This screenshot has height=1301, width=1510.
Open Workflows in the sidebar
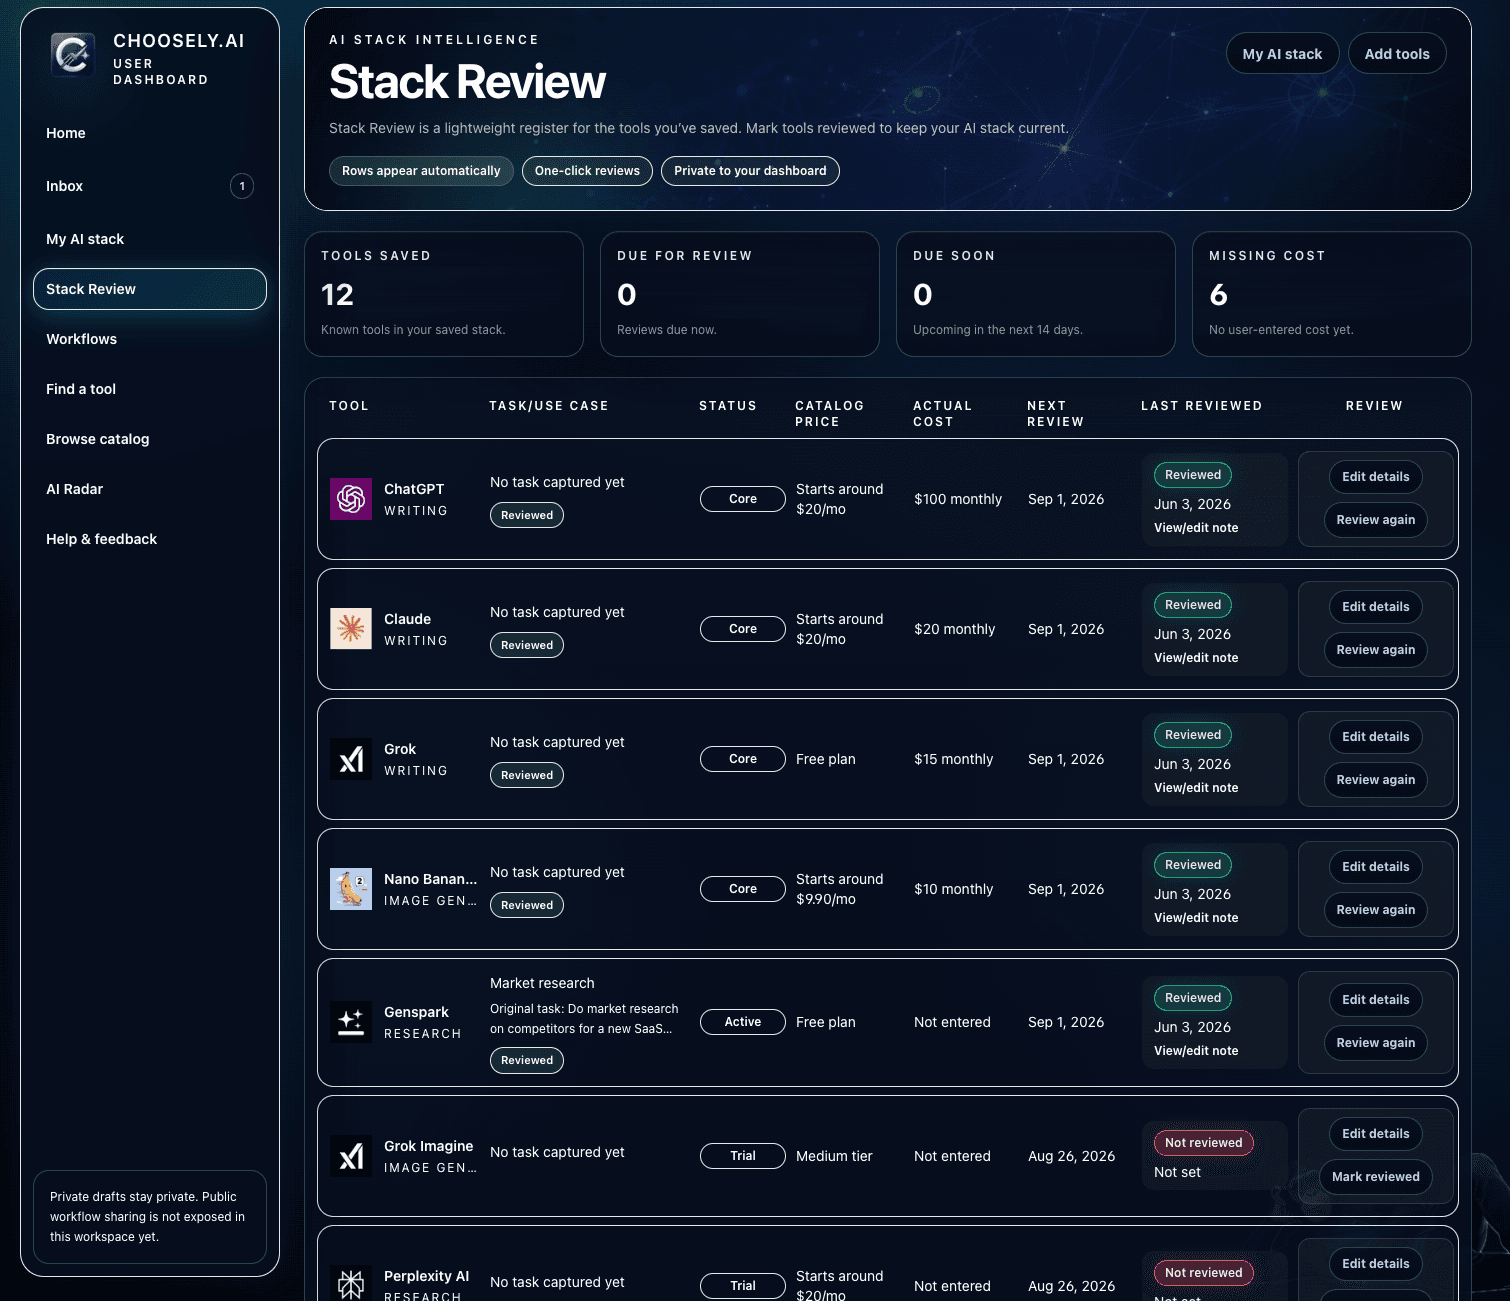point(81,339)
